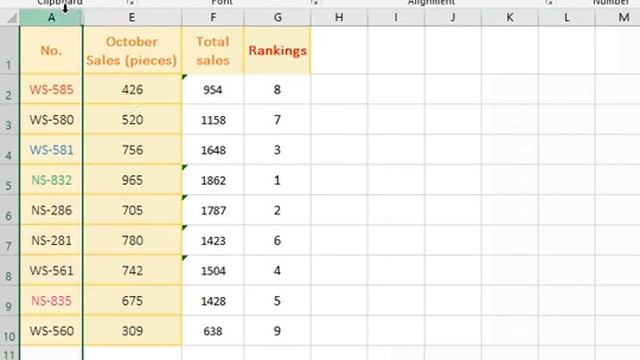Select row 5 header
640x360 pixels.
click(9, 180)
